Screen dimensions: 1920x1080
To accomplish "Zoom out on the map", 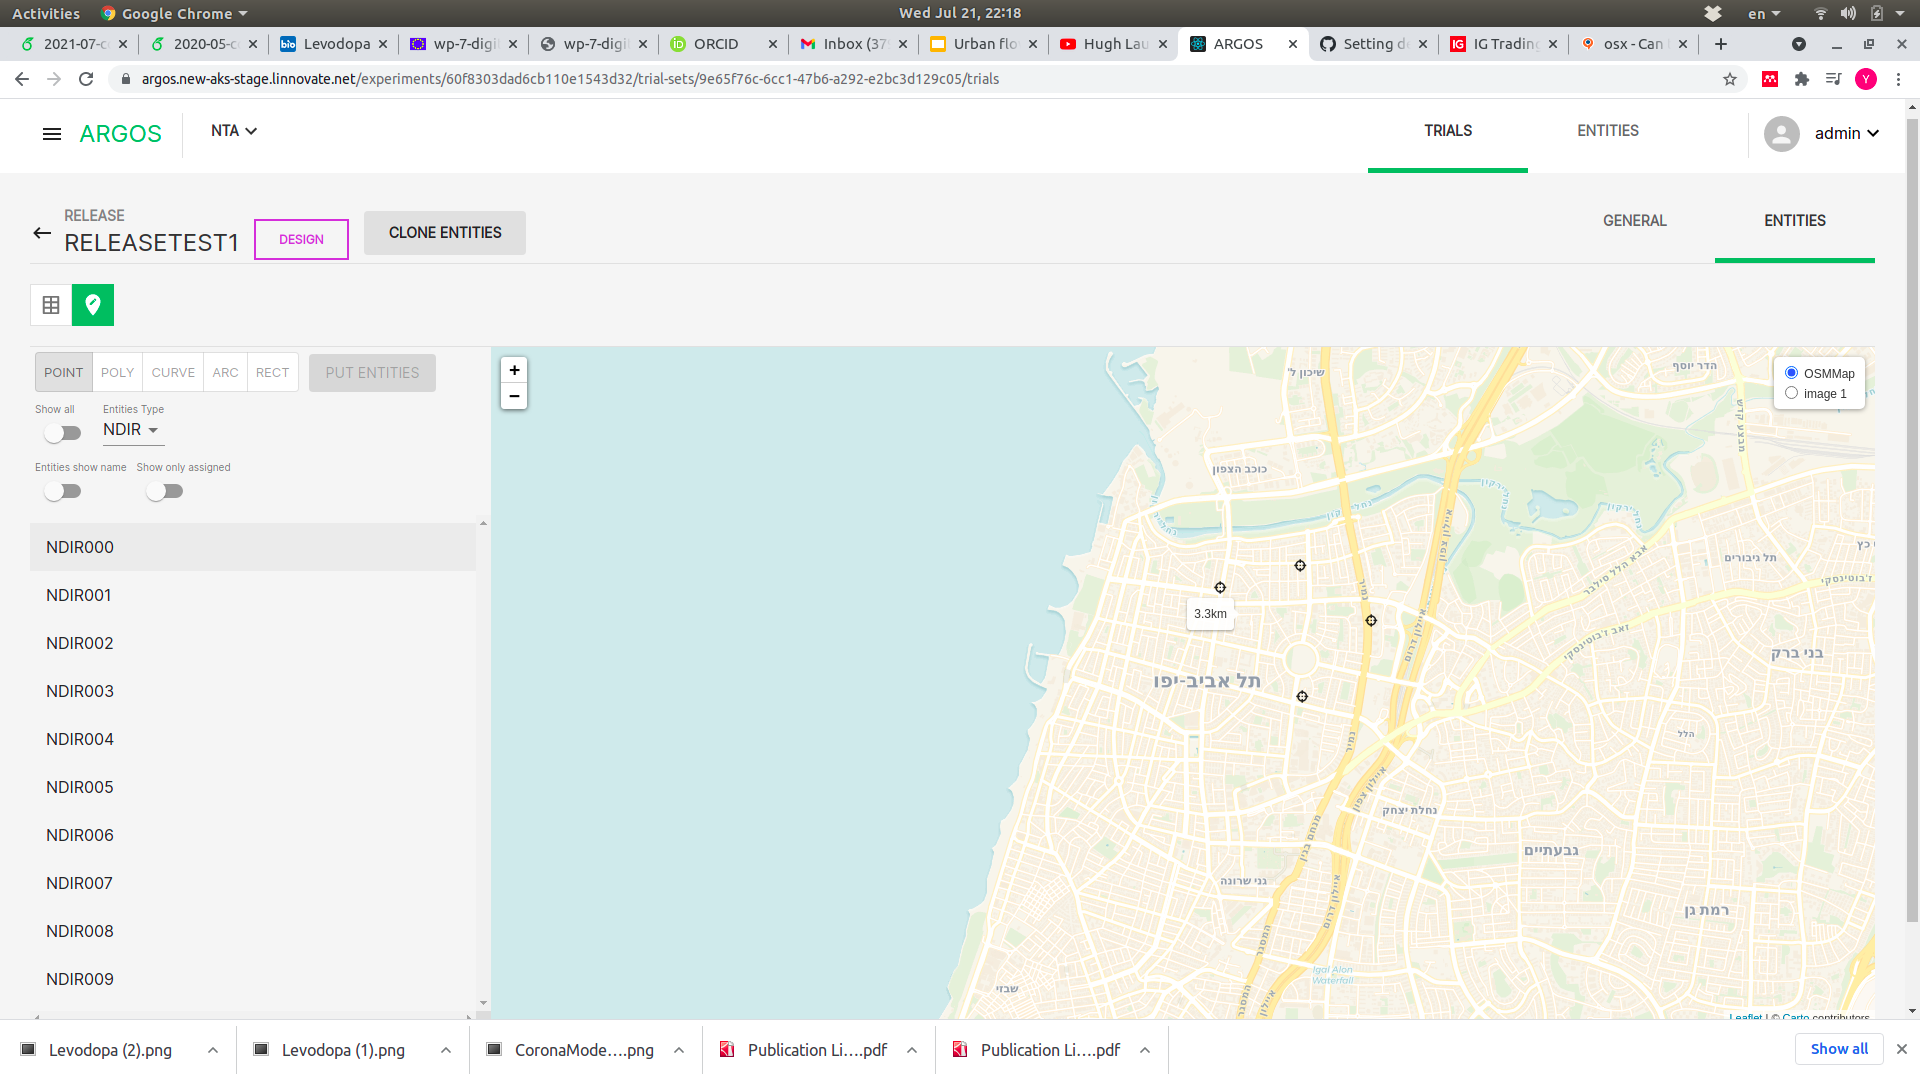I will [x=514, y=396].
